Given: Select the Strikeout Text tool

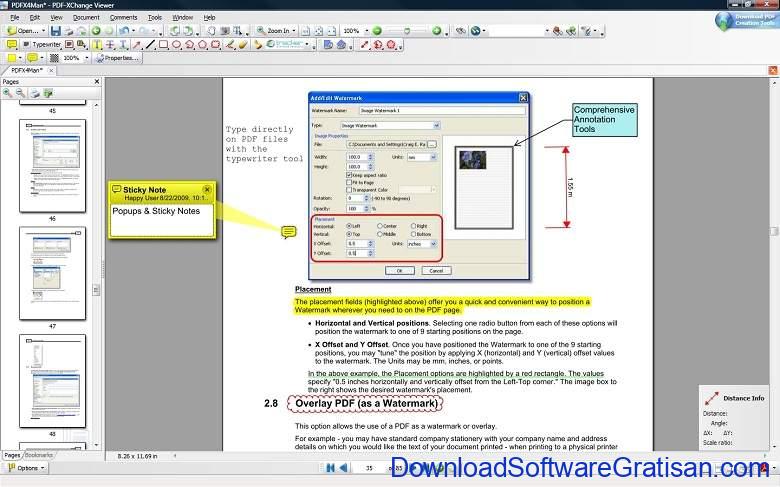Looking at the screenshot, I should [x=110, y=45].
